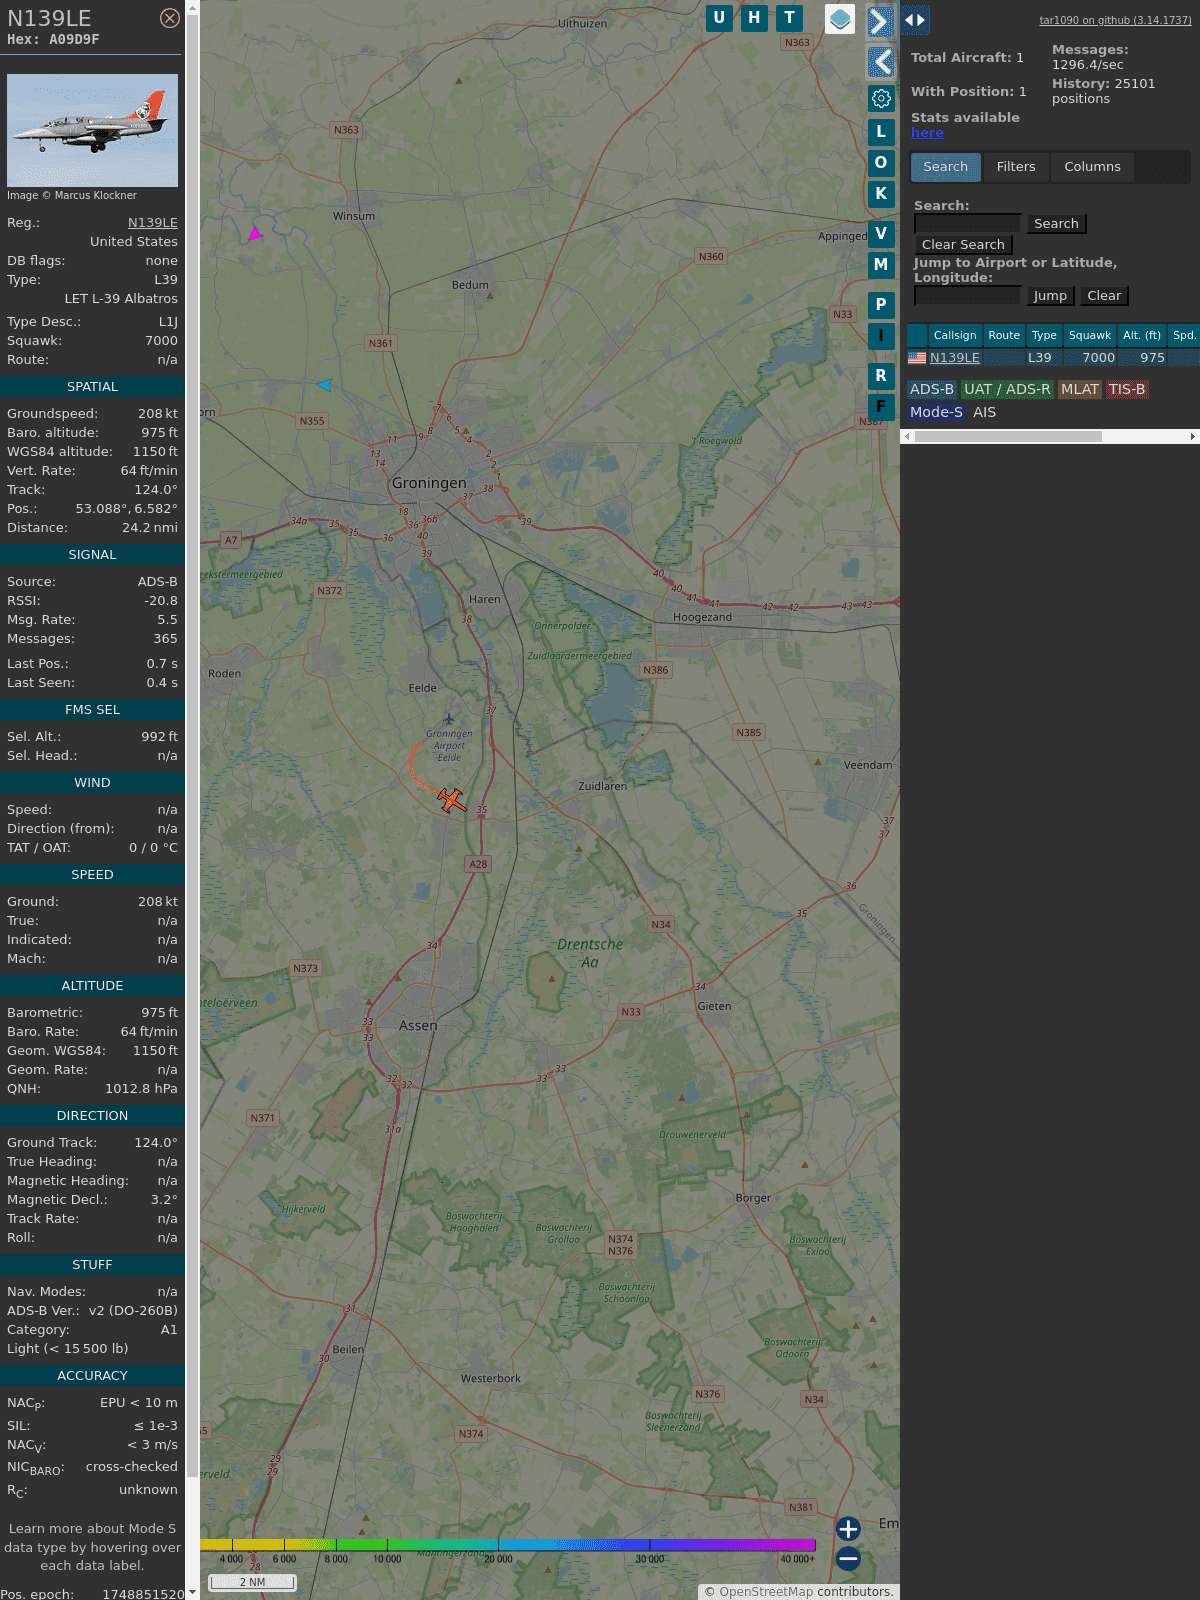The image size is (1200, 1600).
Task: Click the Hex: A09D9F text
Action: tap(53, 40)
